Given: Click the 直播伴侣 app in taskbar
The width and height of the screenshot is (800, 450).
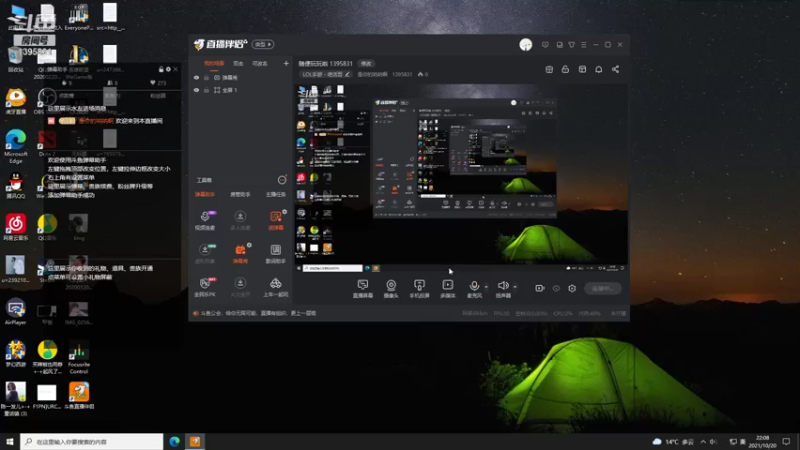Looking at the screenshot, I should pos(195,441).
